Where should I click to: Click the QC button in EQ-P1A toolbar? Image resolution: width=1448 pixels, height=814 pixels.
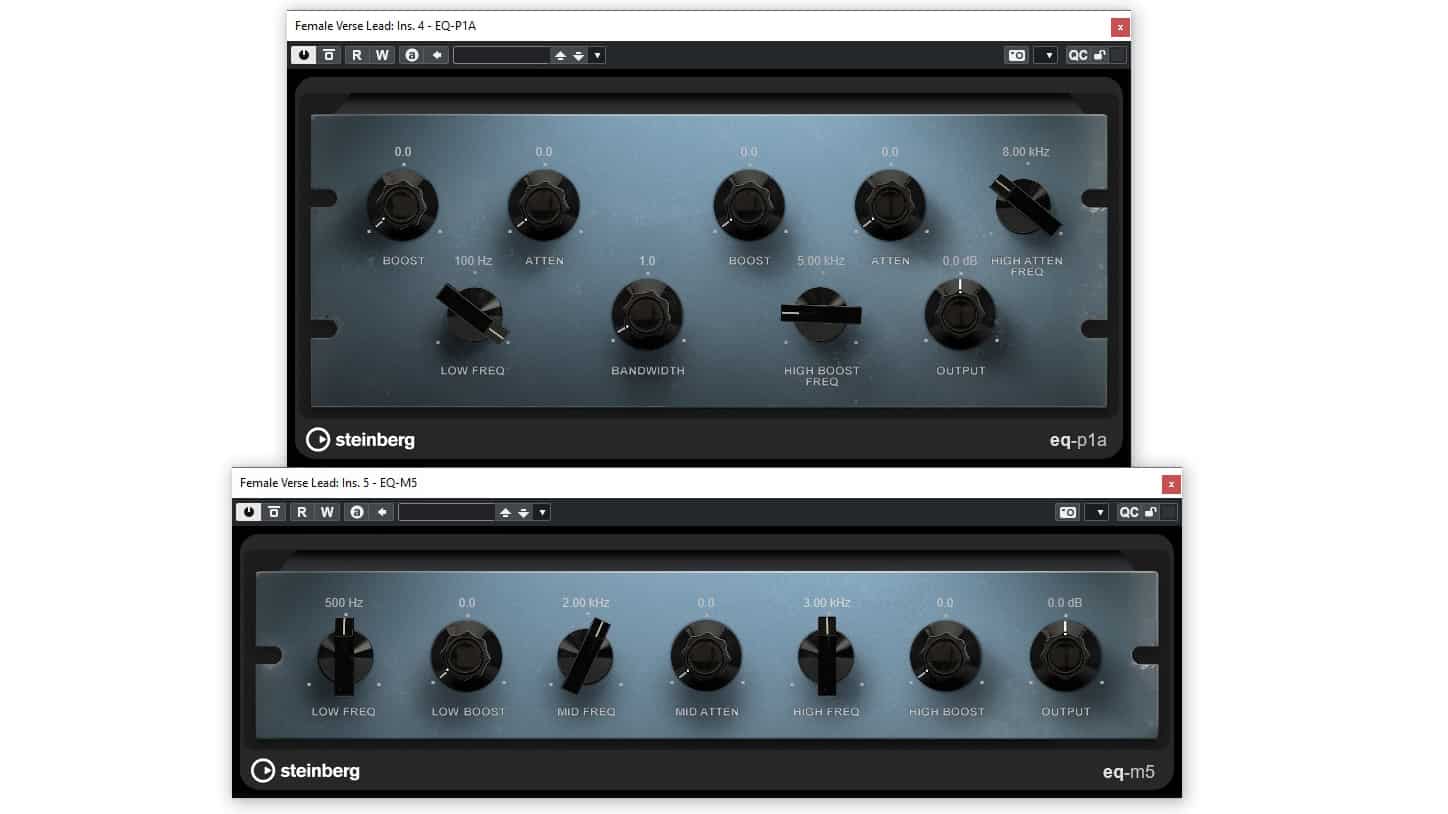[1077, 55]
